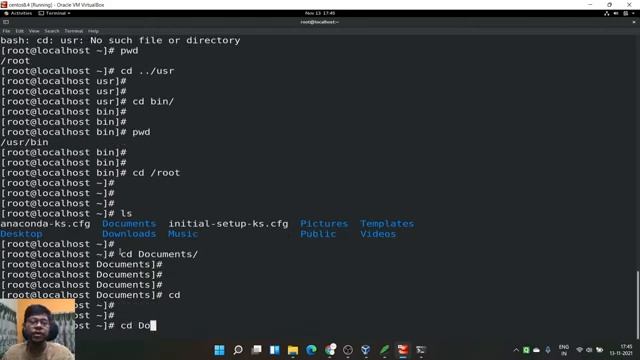Screen dimensions: 640x360
Task: Click the 'cd /root' command text
Action: [156, 173]
